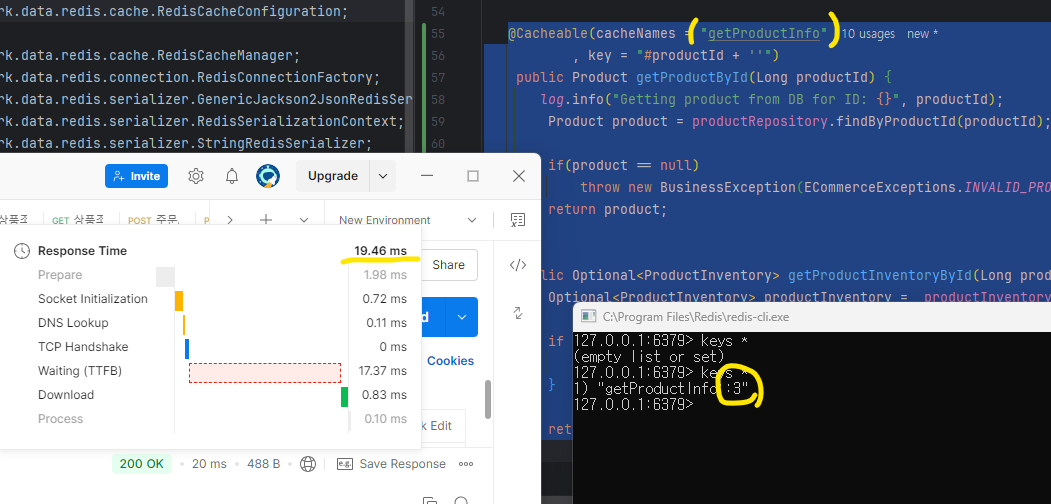Maximize the Postman window

click(473, 176)
